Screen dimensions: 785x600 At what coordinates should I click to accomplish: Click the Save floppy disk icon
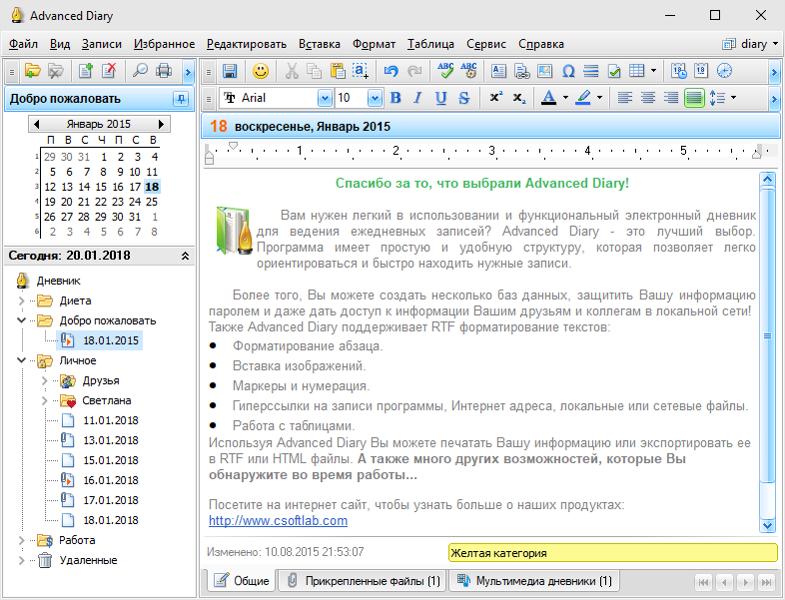pos(229,71)
